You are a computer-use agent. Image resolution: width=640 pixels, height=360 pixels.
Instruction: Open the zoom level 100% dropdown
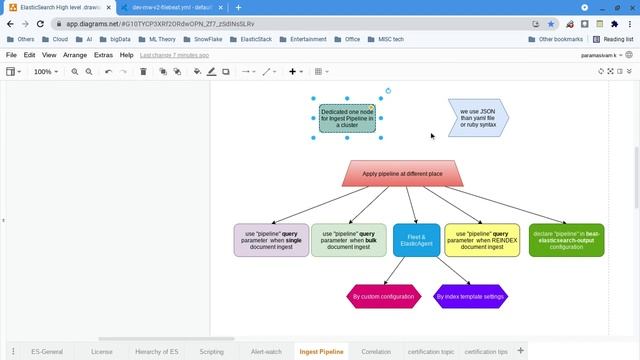pyautogui.click(x=46, y=72)
